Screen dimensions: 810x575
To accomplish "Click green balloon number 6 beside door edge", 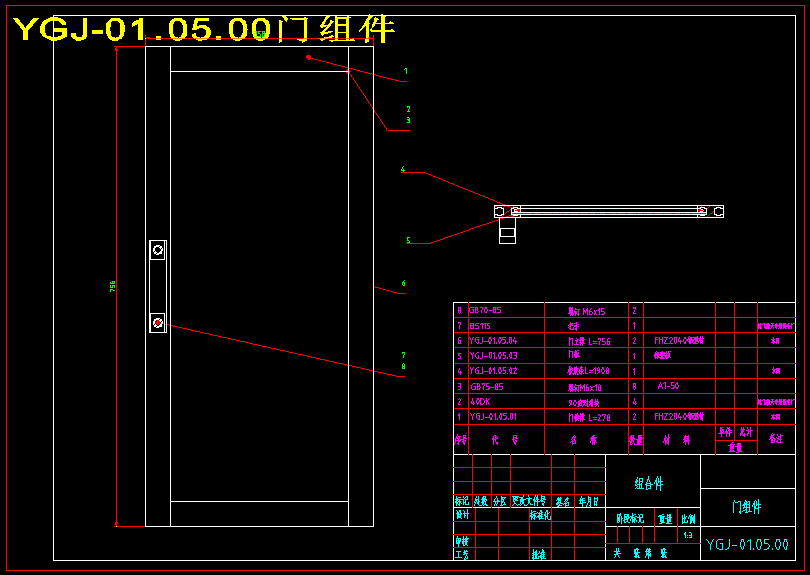I will tap(403, 283).
